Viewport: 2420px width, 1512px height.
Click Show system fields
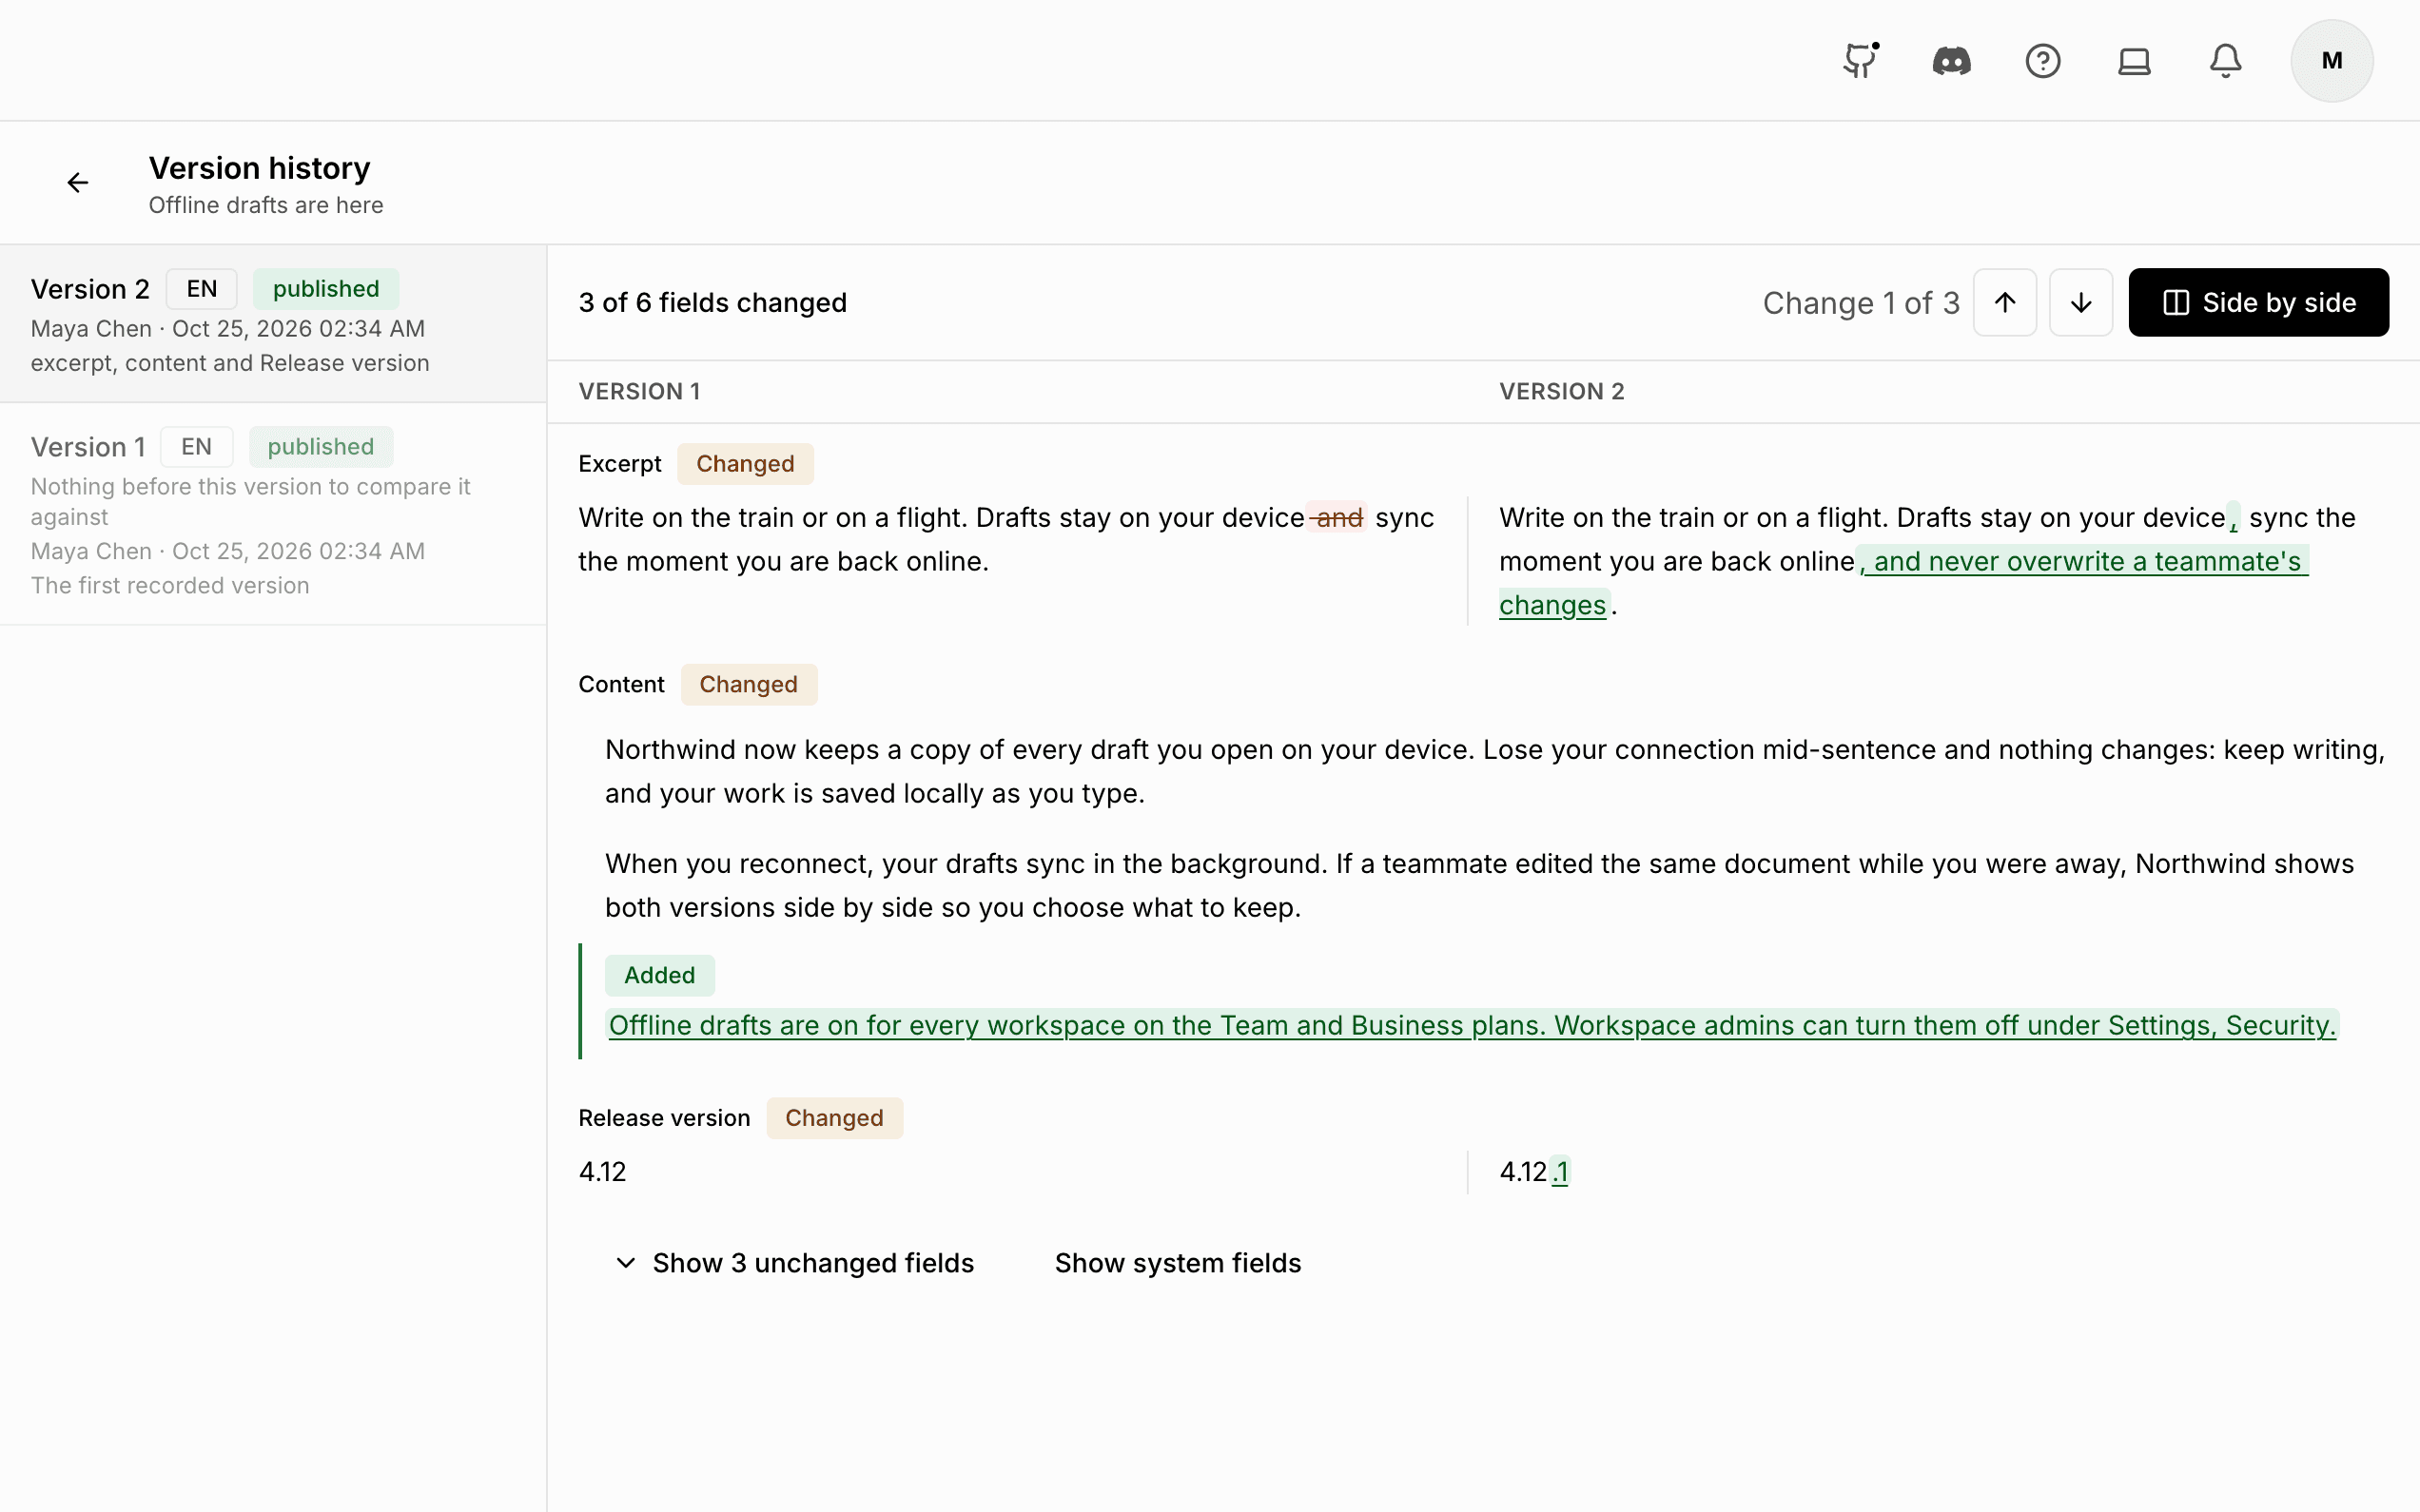click(x=1178, y=1263)
